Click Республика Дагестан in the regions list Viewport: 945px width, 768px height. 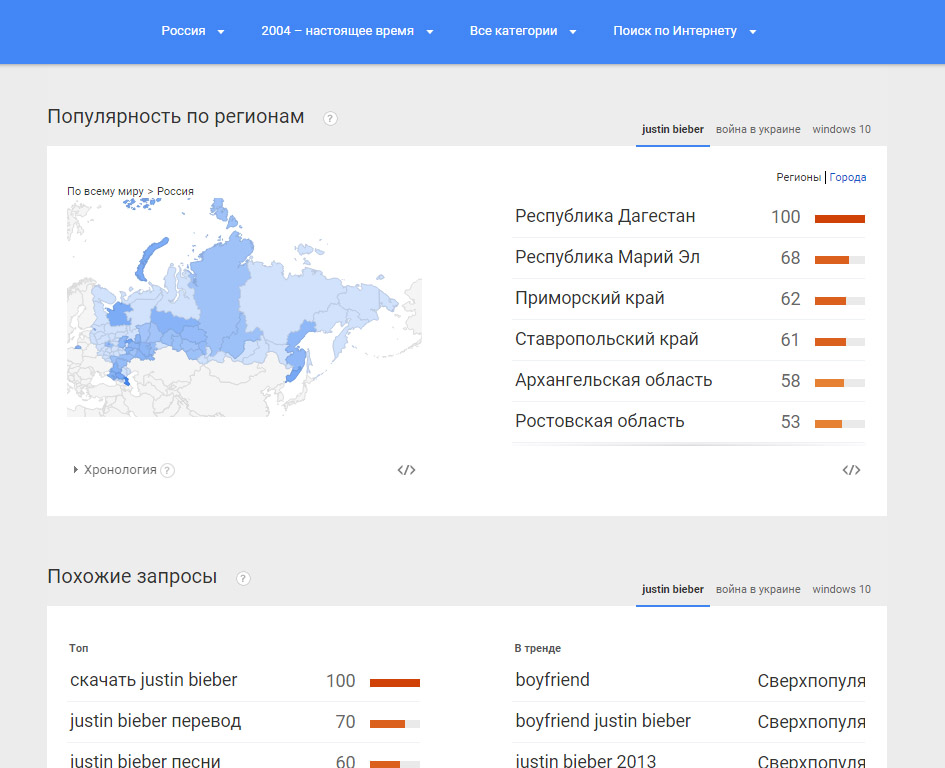tap(605, 217)
